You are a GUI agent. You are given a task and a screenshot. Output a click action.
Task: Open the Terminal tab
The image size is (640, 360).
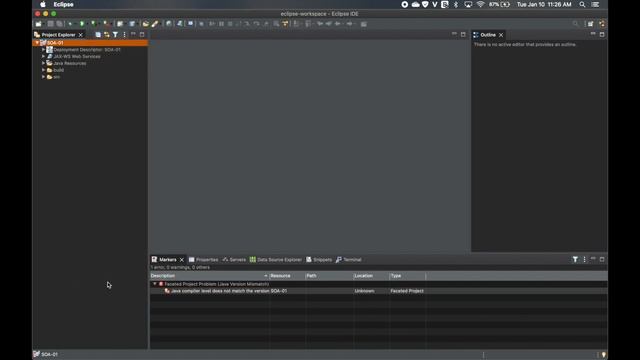[x=349, y=260]
